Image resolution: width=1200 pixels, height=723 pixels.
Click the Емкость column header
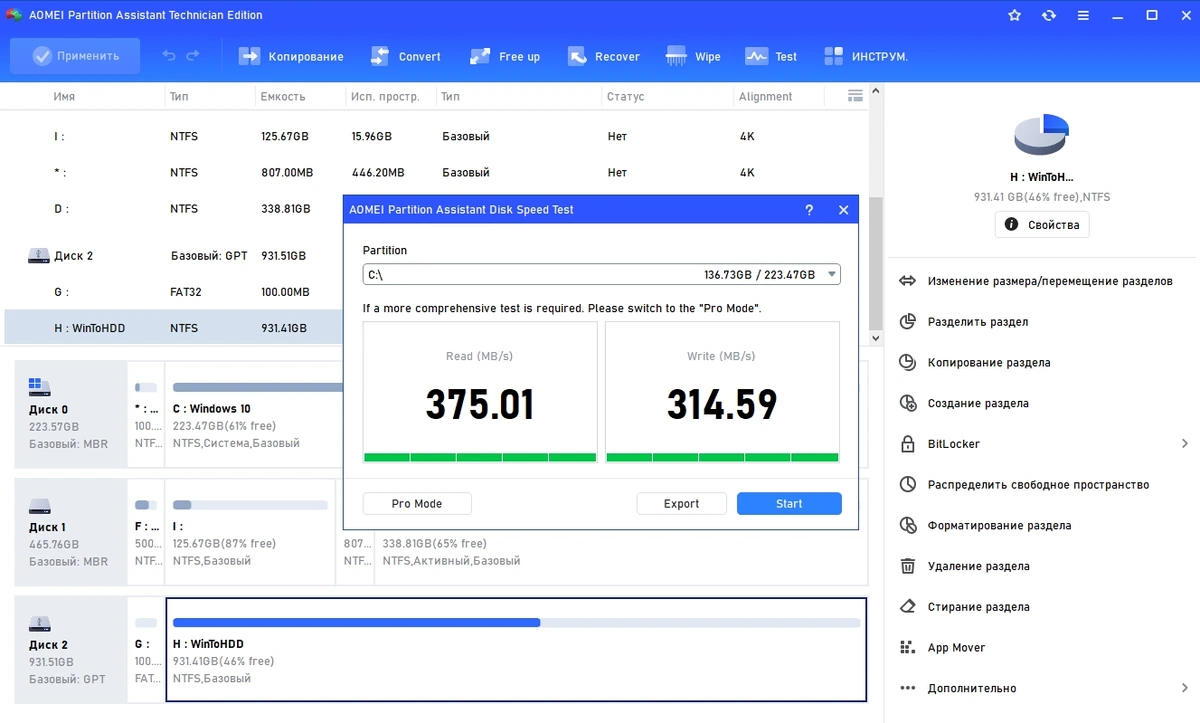tap(283, 97)
